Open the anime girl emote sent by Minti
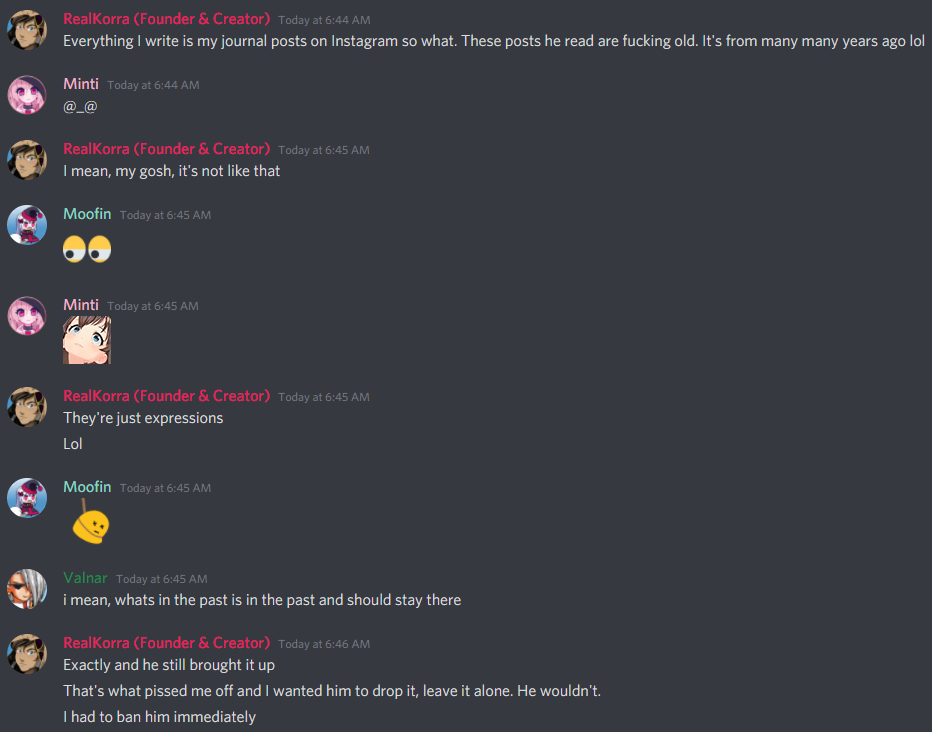The width and height of the screenshot is (932, 732). point(87,340)
